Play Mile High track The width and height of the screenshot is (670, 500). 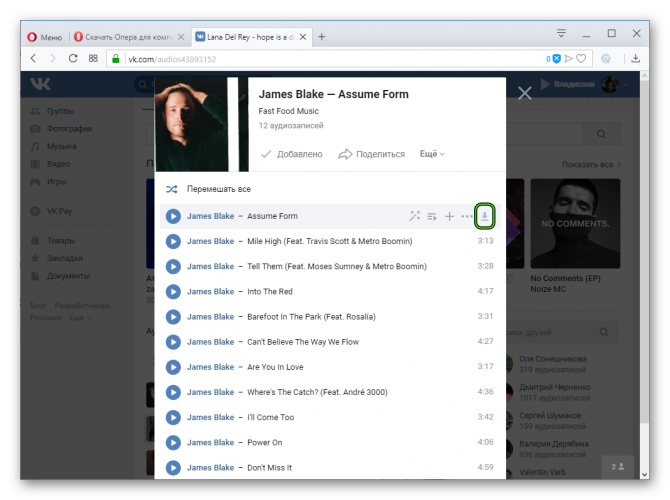[173, 241]
